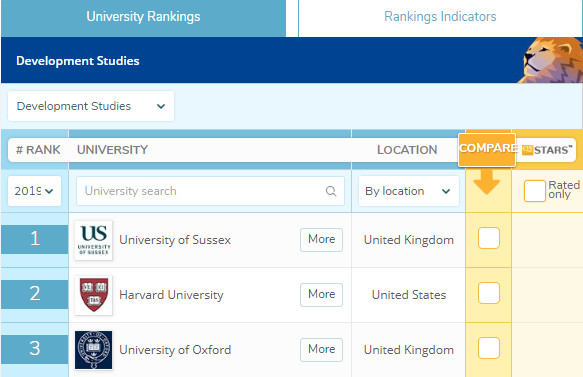Expand the By location filter dropdown

[x=409, y=191]
